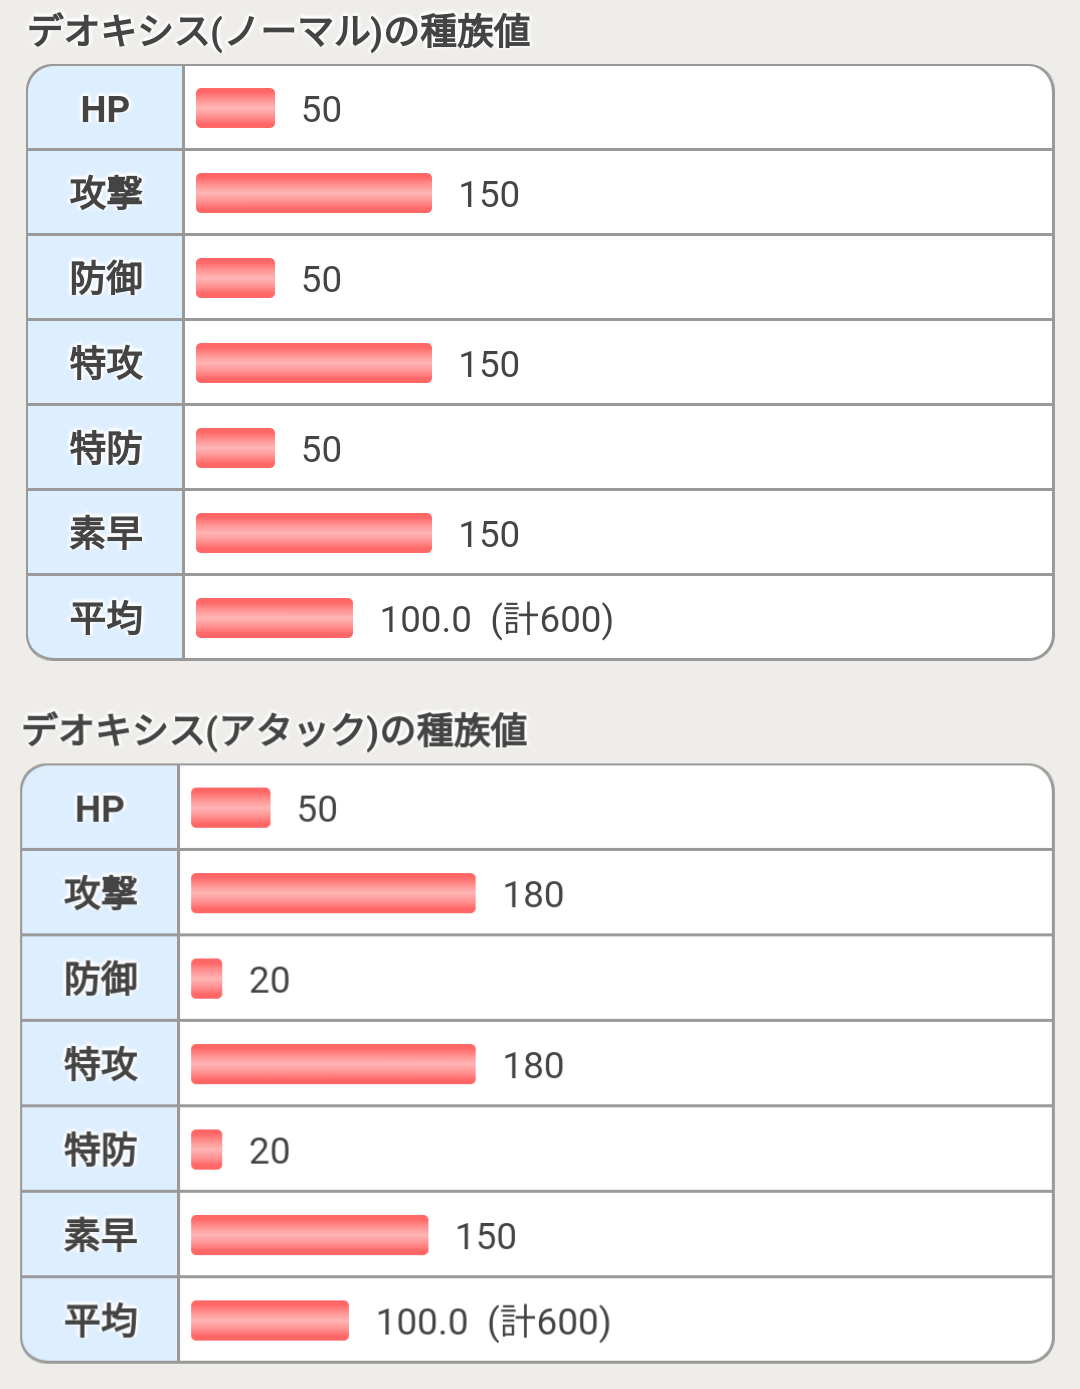This screenshot has width=1080, height=1389.
Task: Select the 素早 label in Normal form table
Action: click(105, 533)
